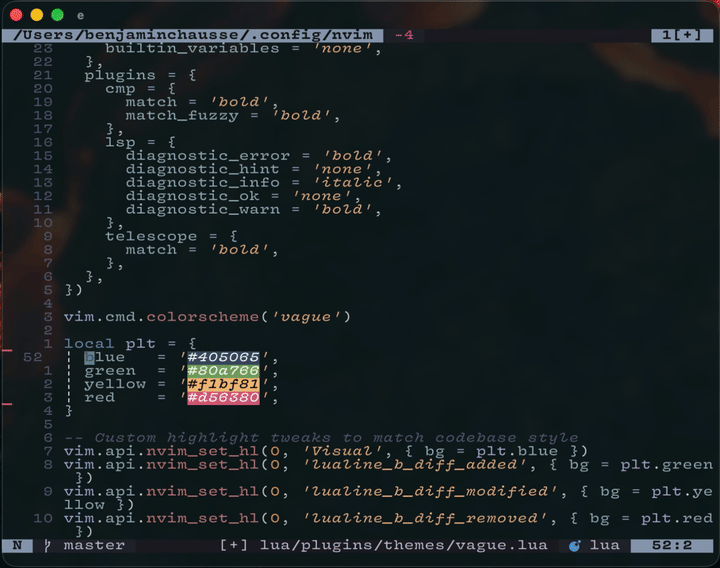Click the plt.red reference
720x568 pixels.
coord(677,519)
